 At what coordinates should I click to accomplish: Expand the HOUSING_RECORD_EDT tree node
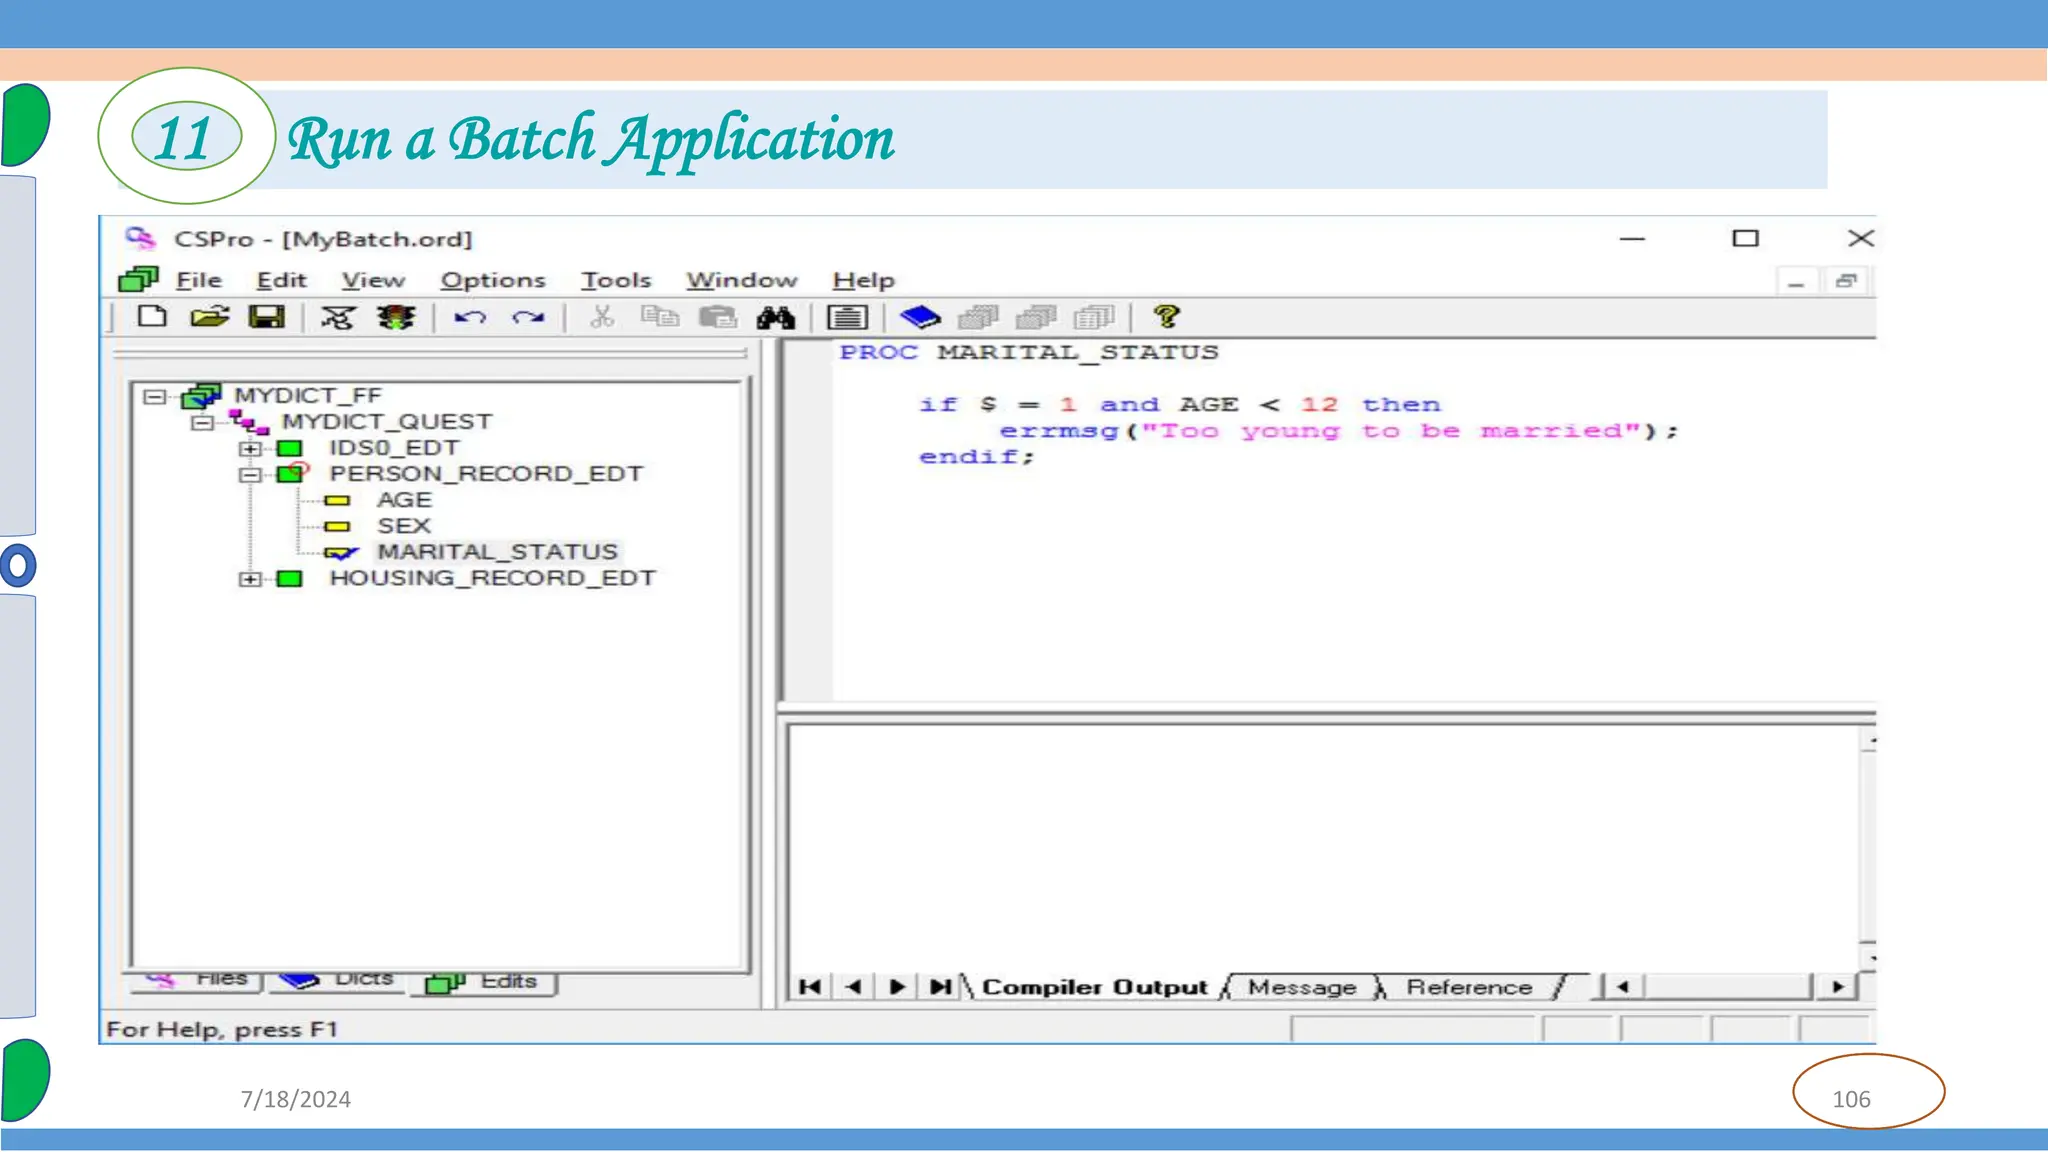(250, 579)
